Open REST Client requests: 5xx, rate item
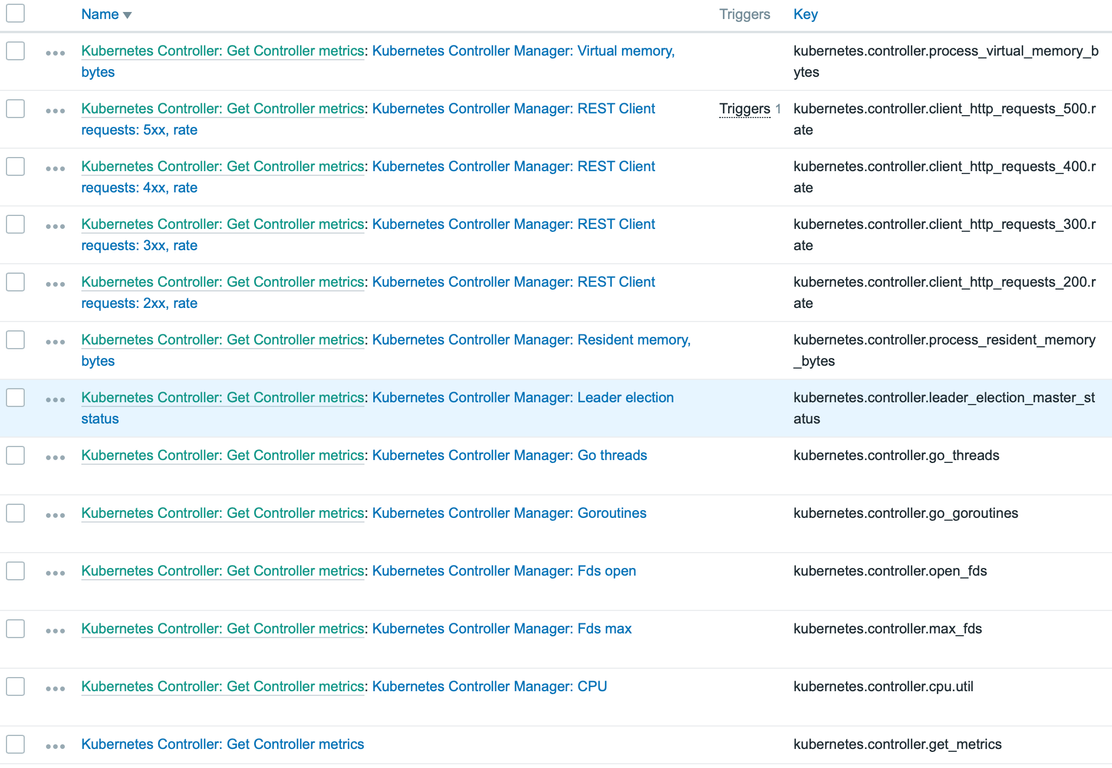 click(x=513, y=108)
